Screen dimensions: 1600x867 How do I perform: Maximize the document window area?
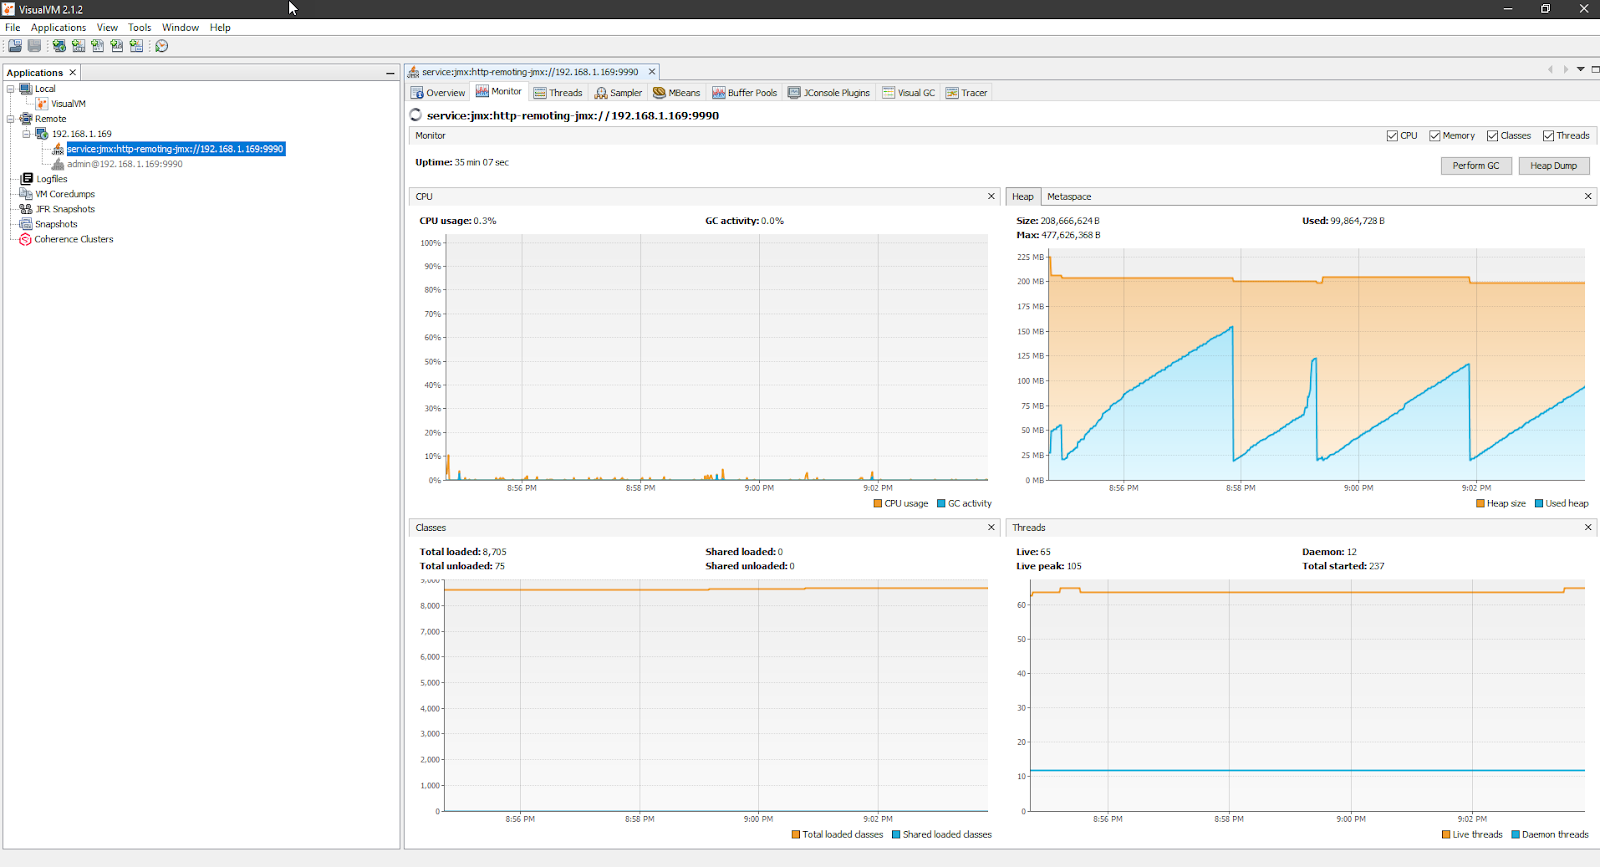(x=1595, y=69)
